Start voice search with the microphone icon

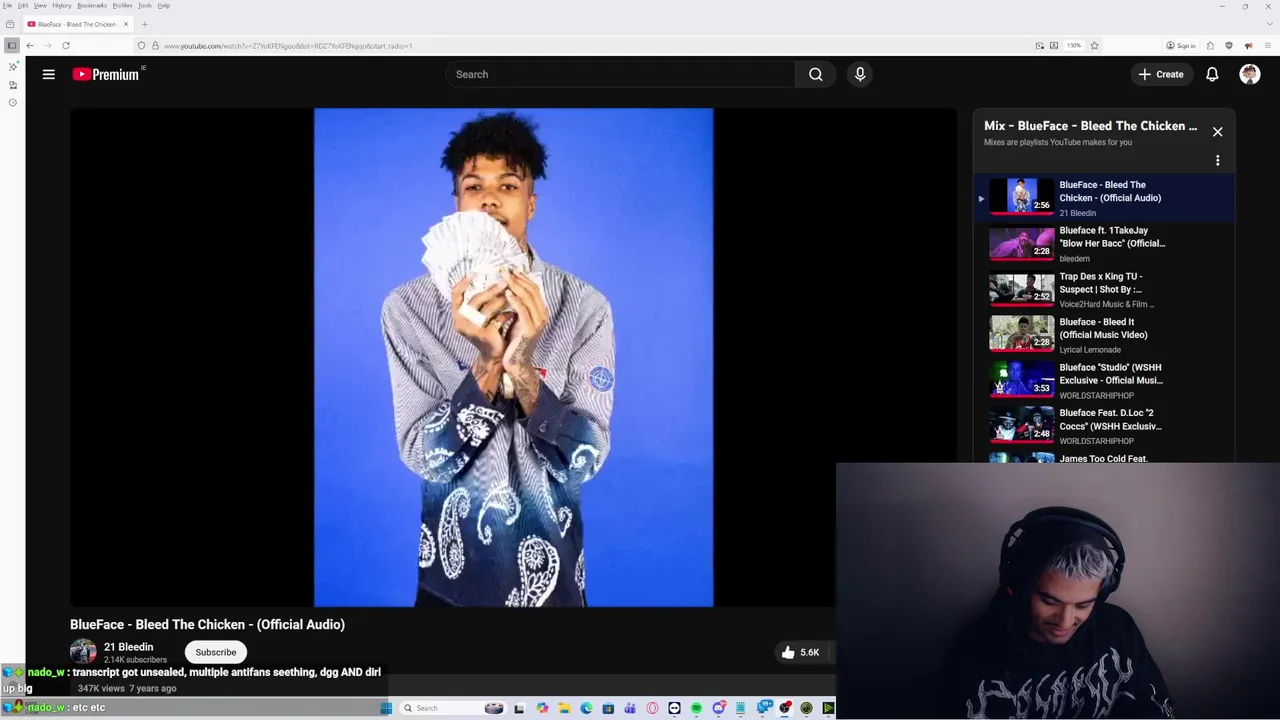coord(860,74)
